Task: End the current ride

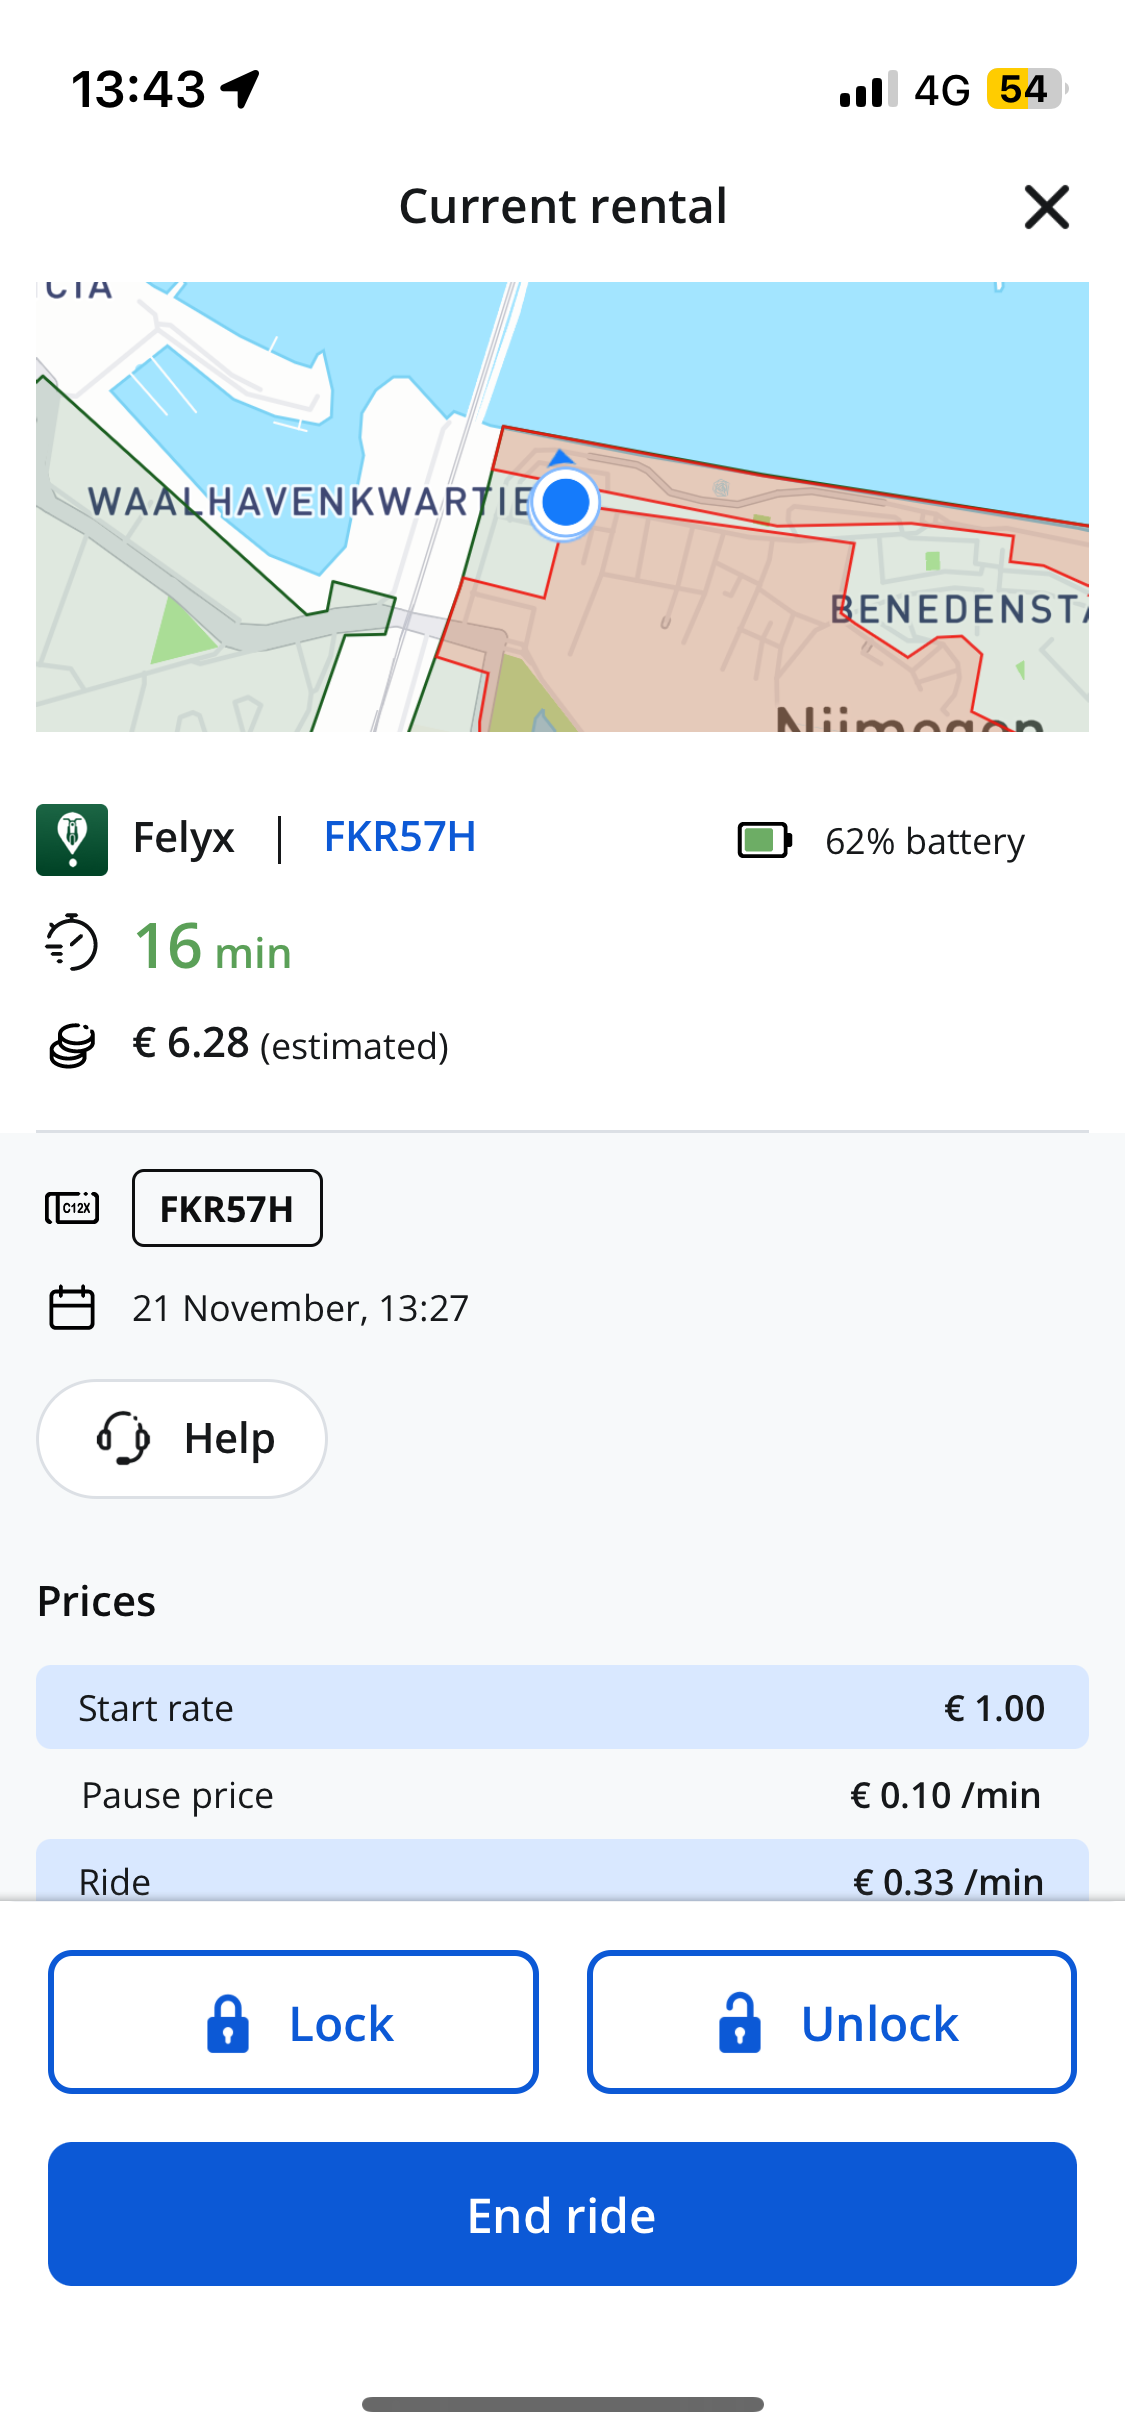Action: pos(562,2214)
